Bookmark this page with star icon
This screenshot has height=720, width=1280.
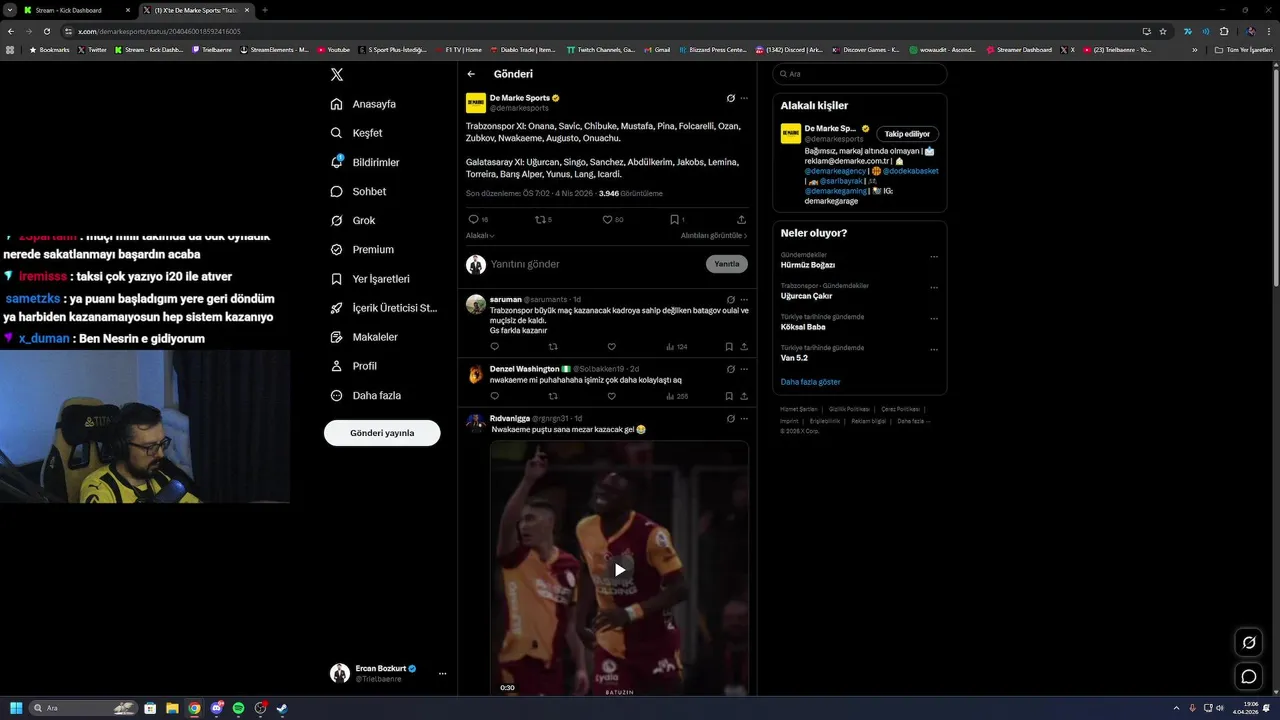click(1163, 31)
